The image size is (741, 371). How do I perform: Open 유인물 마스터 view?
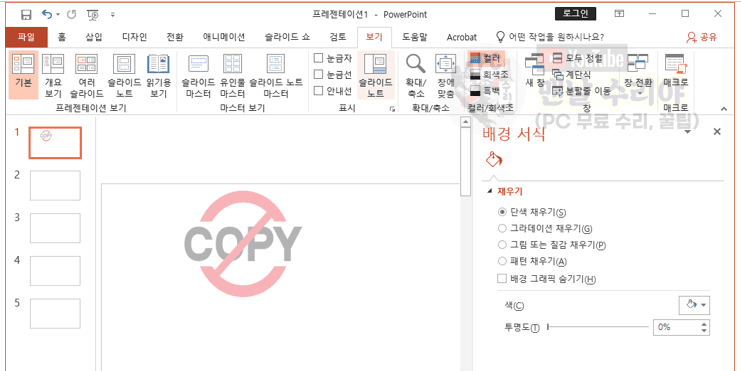233,75
